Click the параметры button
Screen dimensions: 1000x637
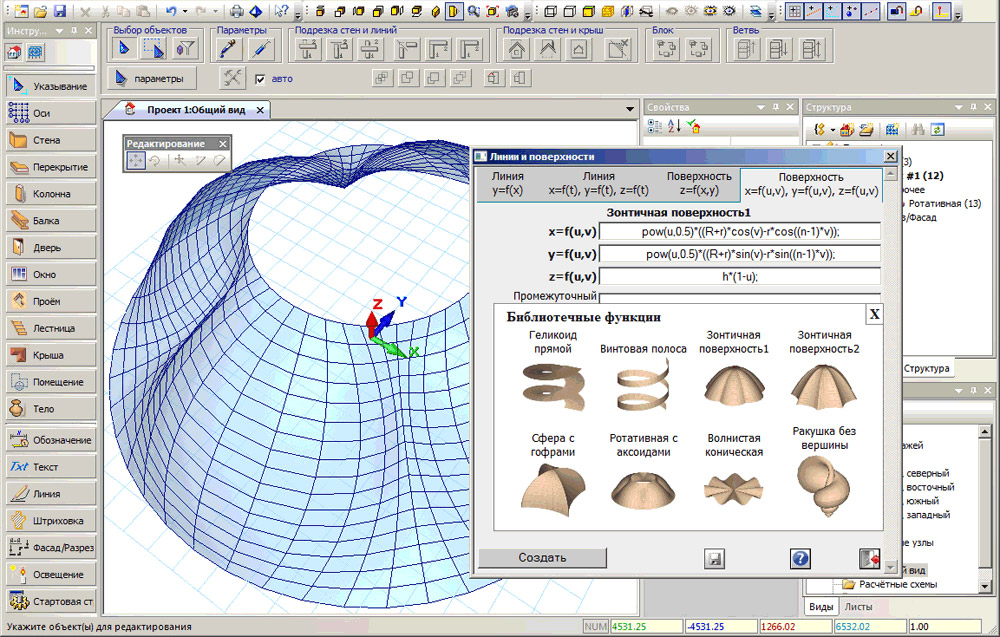[x=152, y=78]
